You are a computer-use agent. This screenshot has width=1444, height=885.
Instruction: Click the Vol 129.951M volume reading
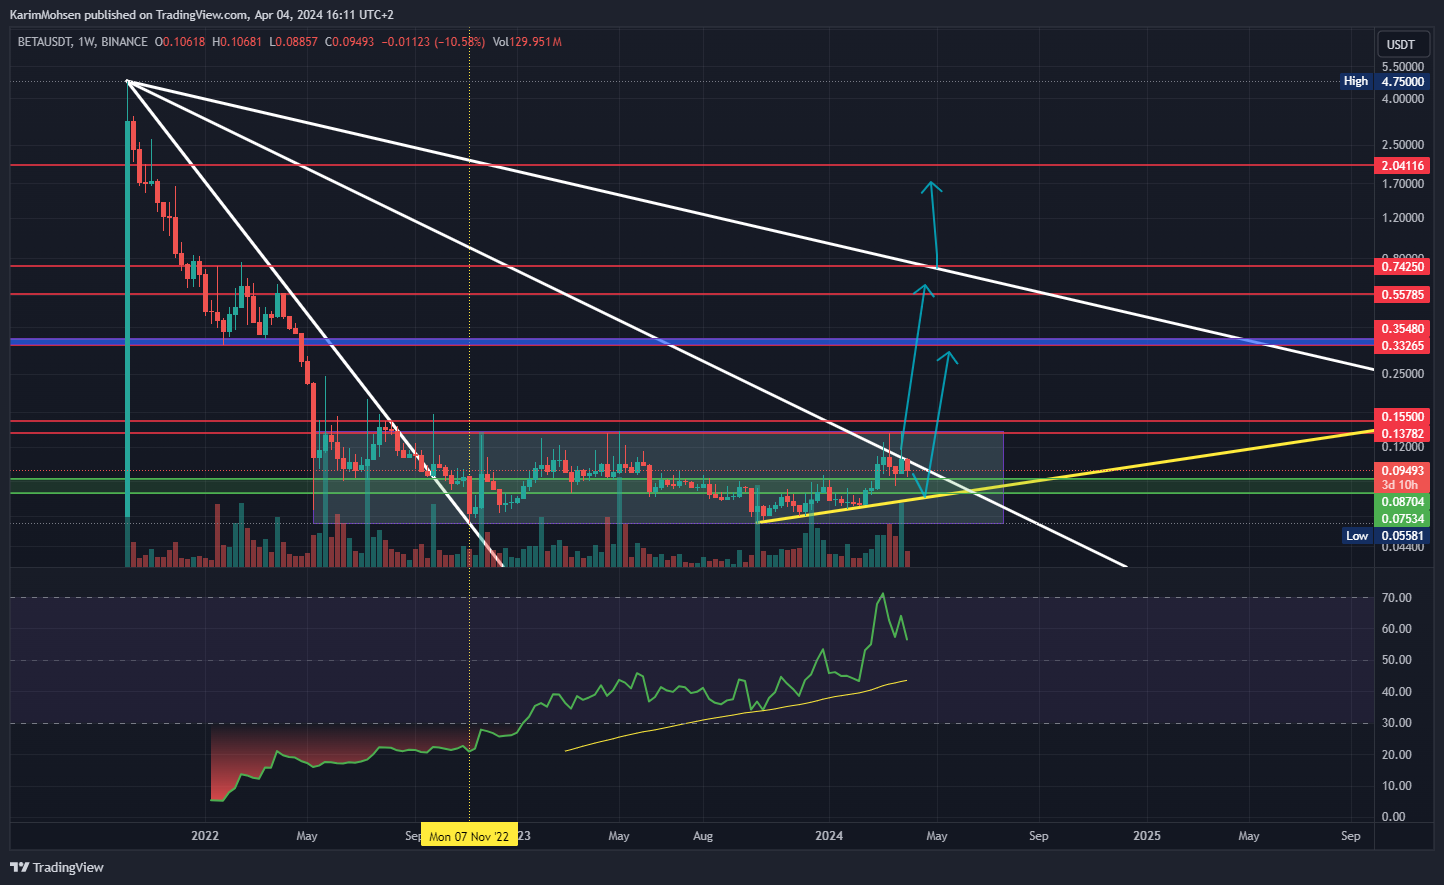tap(527, 42)
